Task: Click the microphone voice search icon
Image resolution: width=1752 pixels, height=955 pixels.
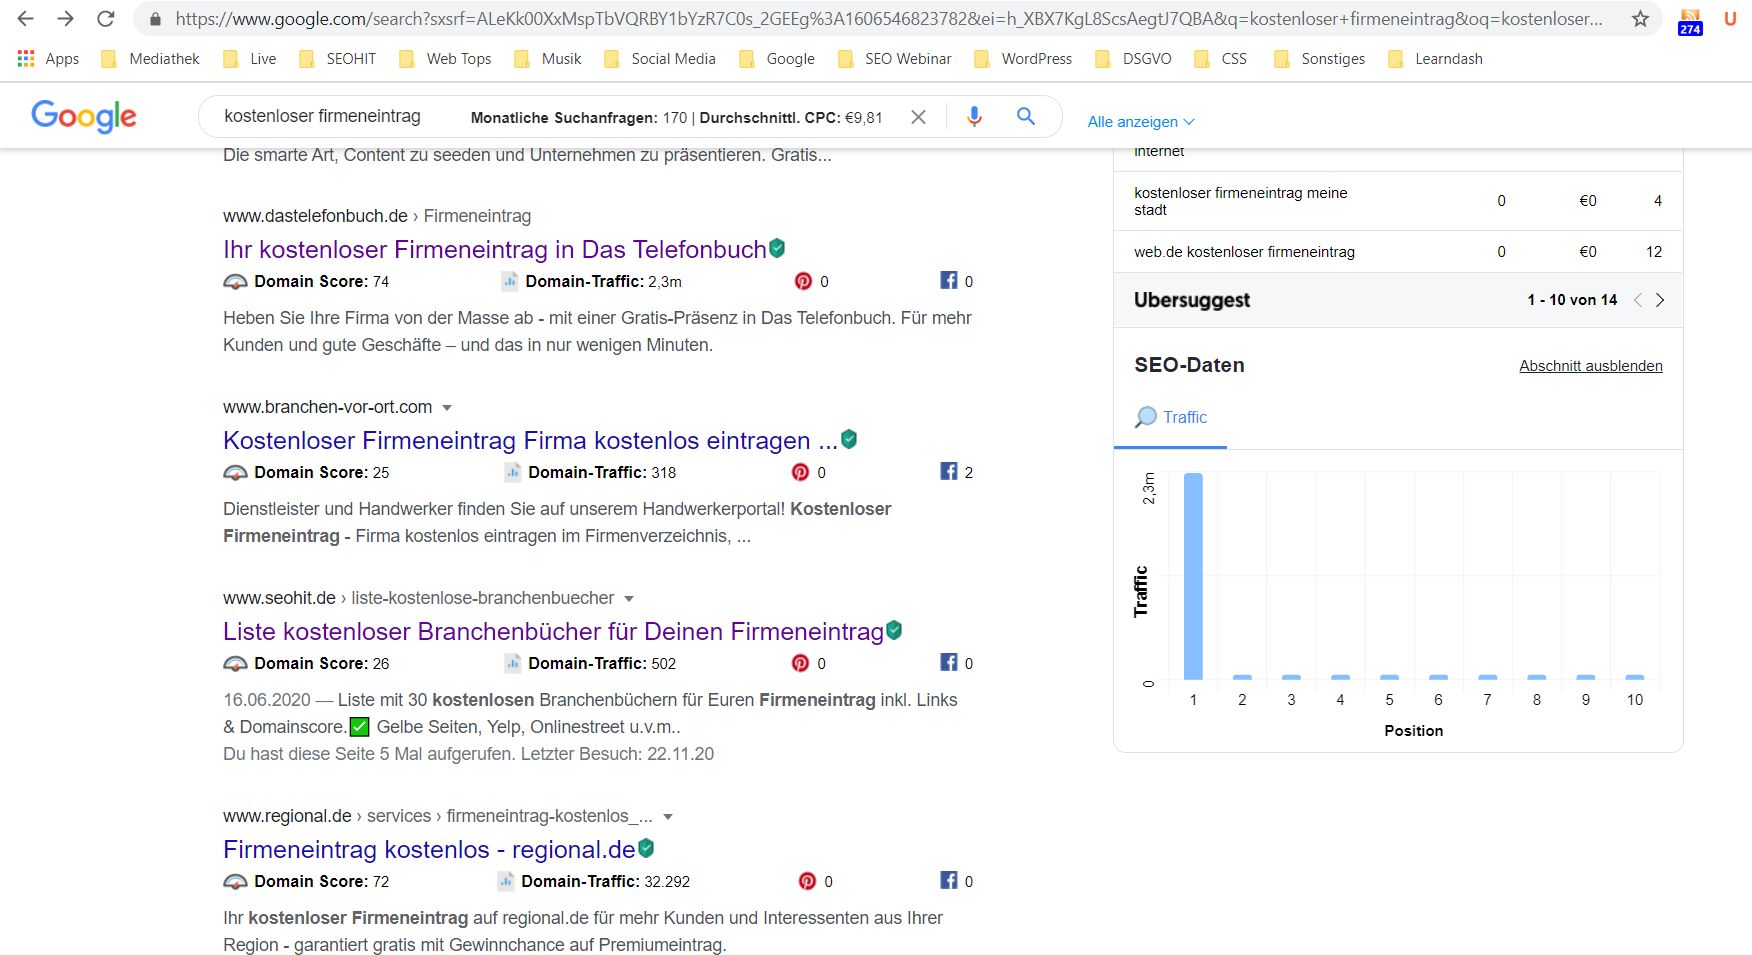Action: coord(973,117)
